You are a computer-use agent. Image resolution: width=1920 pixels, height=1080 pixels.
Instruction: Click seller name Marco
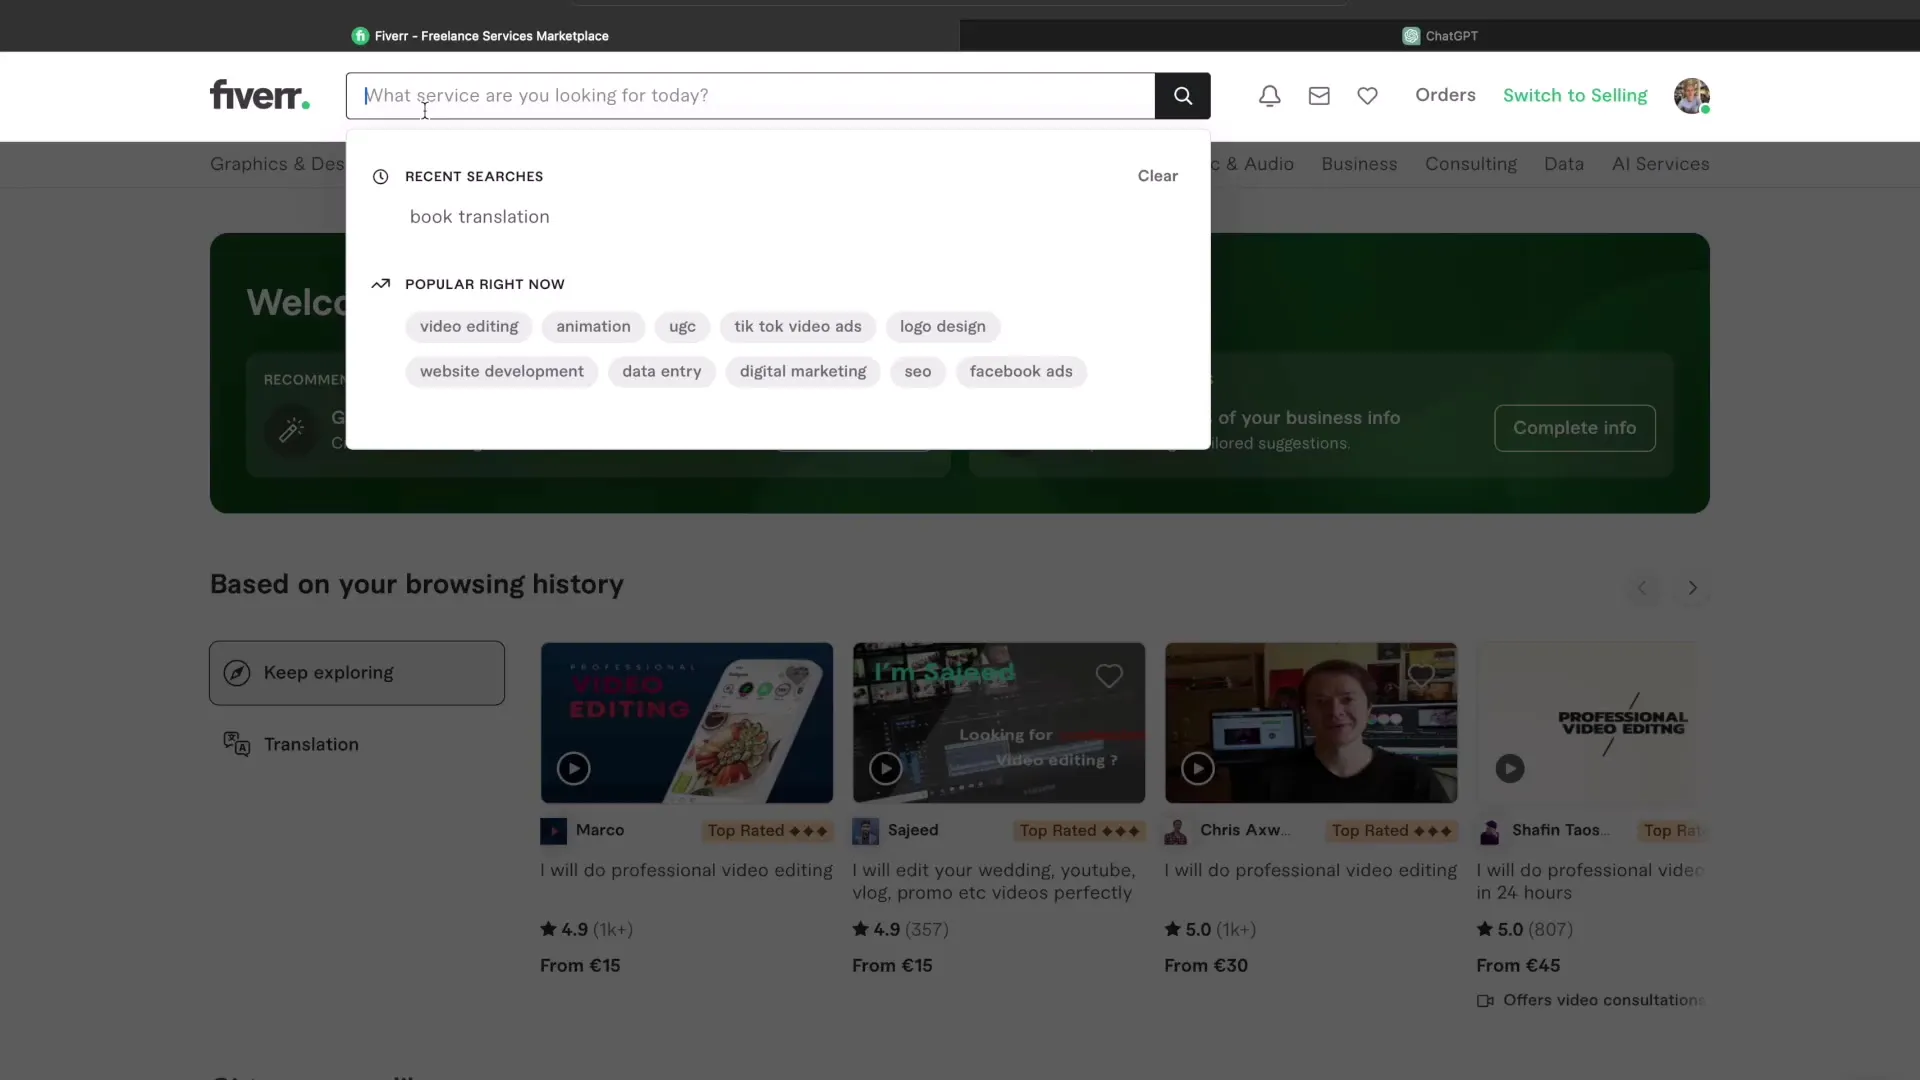click(x=600, y=831)
